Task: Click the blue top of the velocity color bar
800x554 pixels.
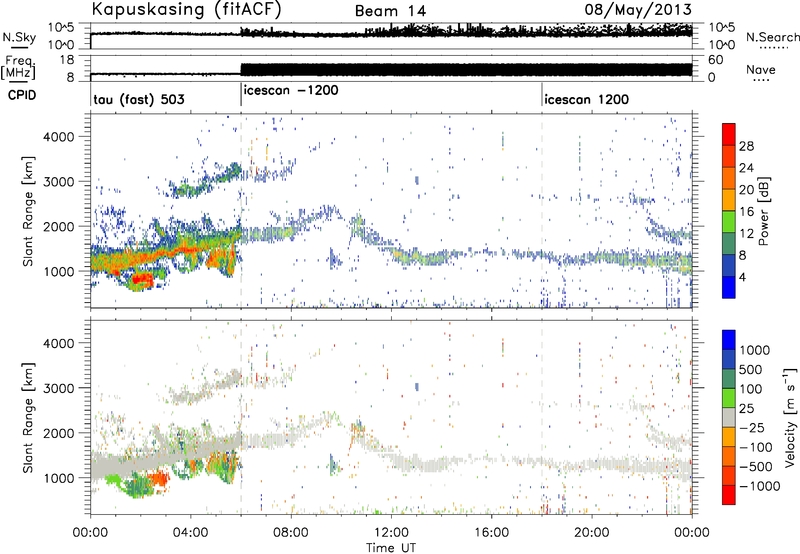Action: click(x=729, y=340)
